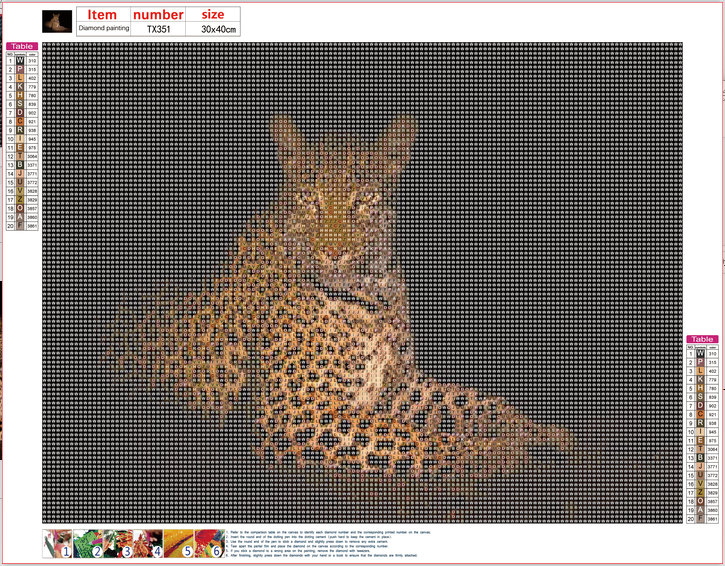The width and height of the screenshot is (725, 566).
Task: Choose instruction step 5 picture
Action: click(180, 543)
